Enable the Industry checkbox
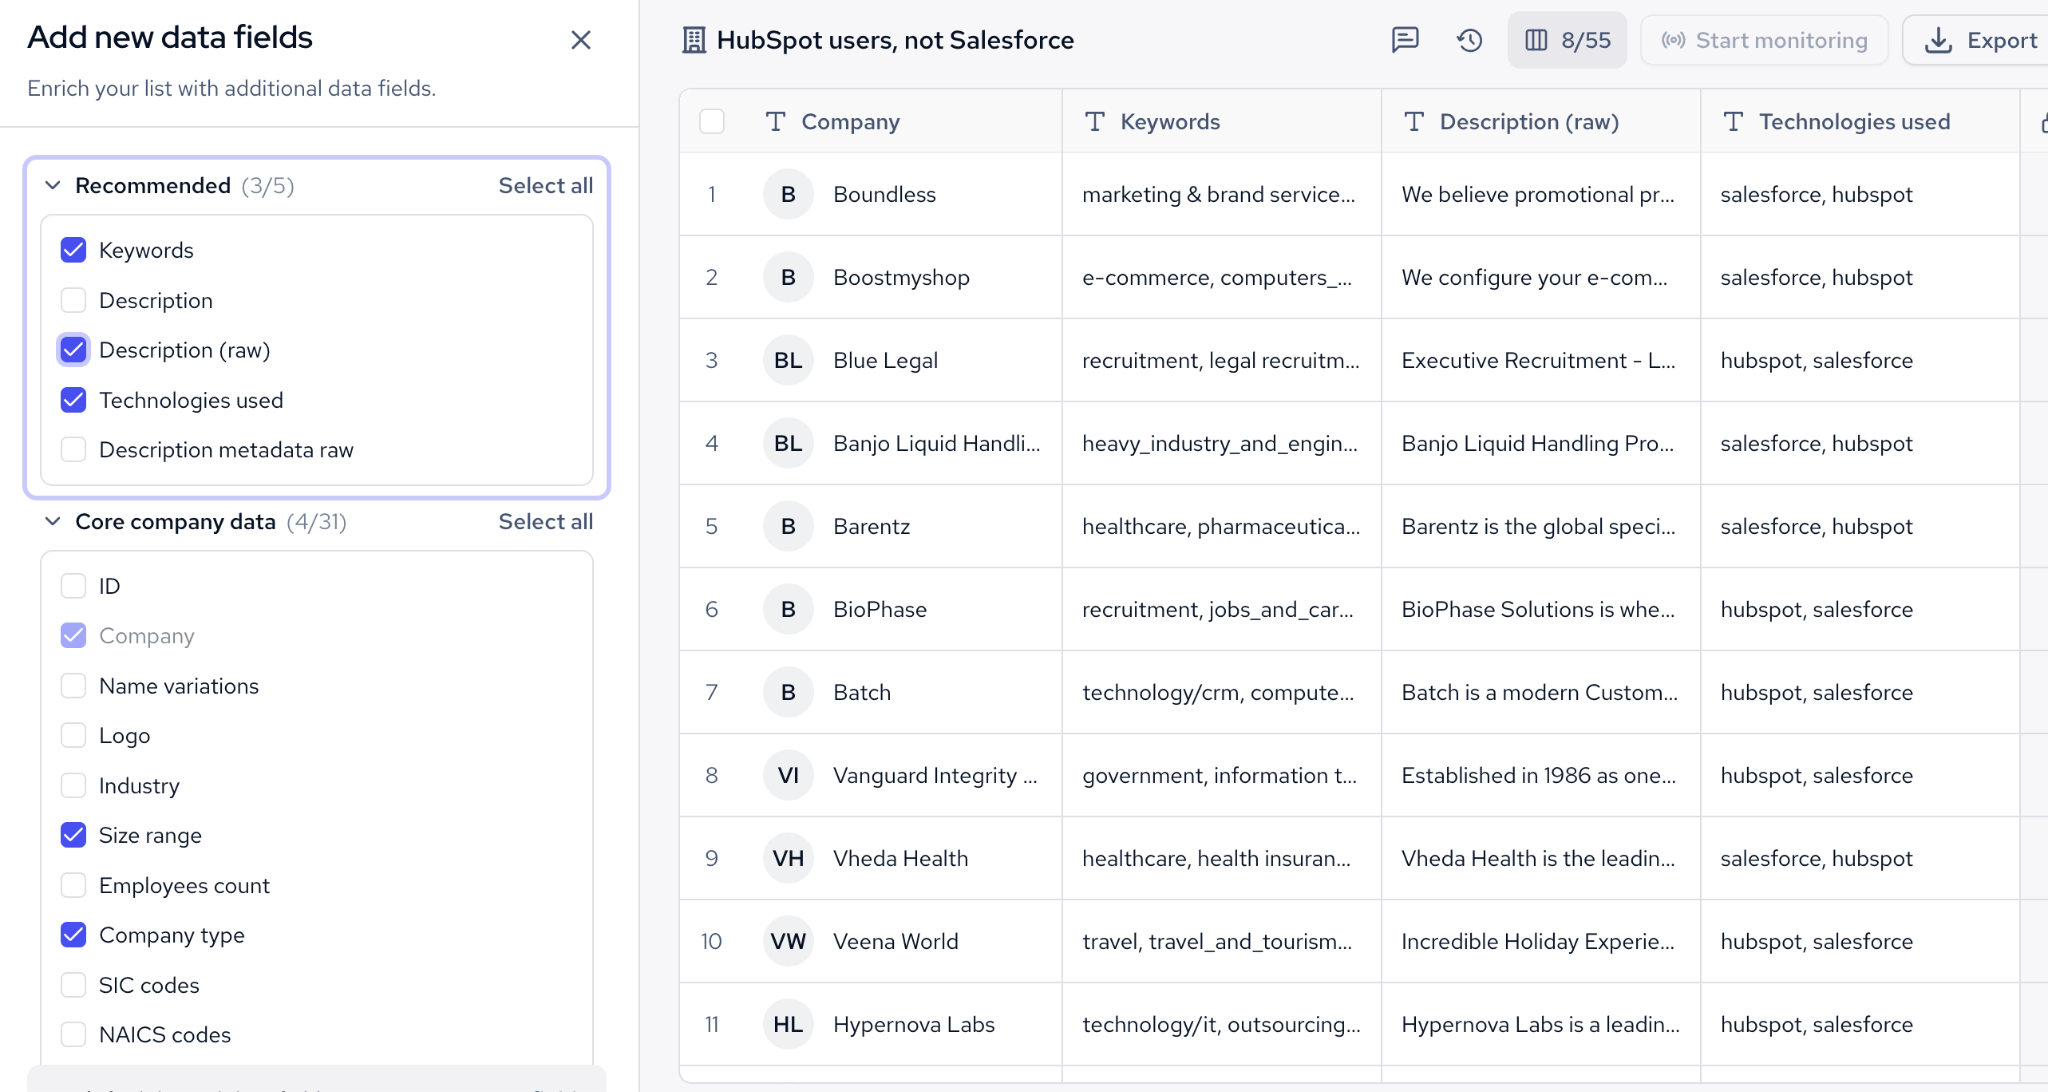 coord(73,786)
